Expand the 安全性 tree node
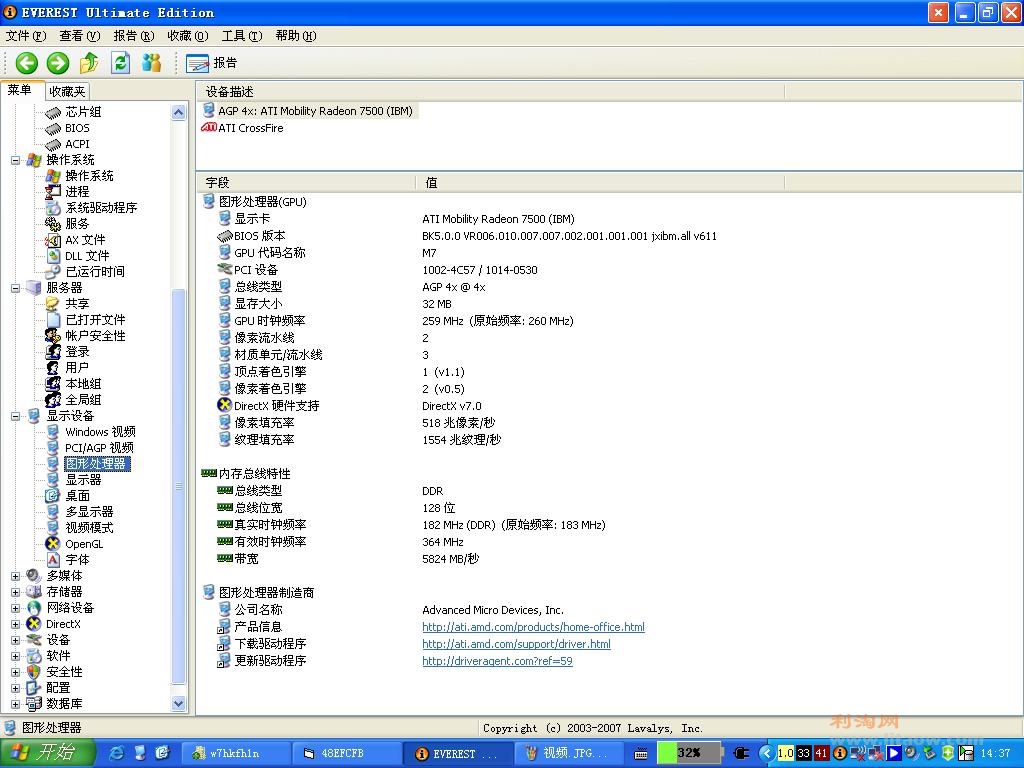This screenshot has width=1024, height=768. coord(16,672)
